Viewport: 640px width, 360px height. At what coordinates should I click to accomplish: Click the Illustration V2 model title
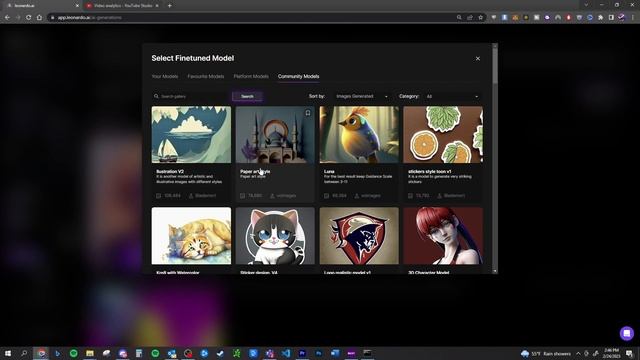(x=170, y=171)
